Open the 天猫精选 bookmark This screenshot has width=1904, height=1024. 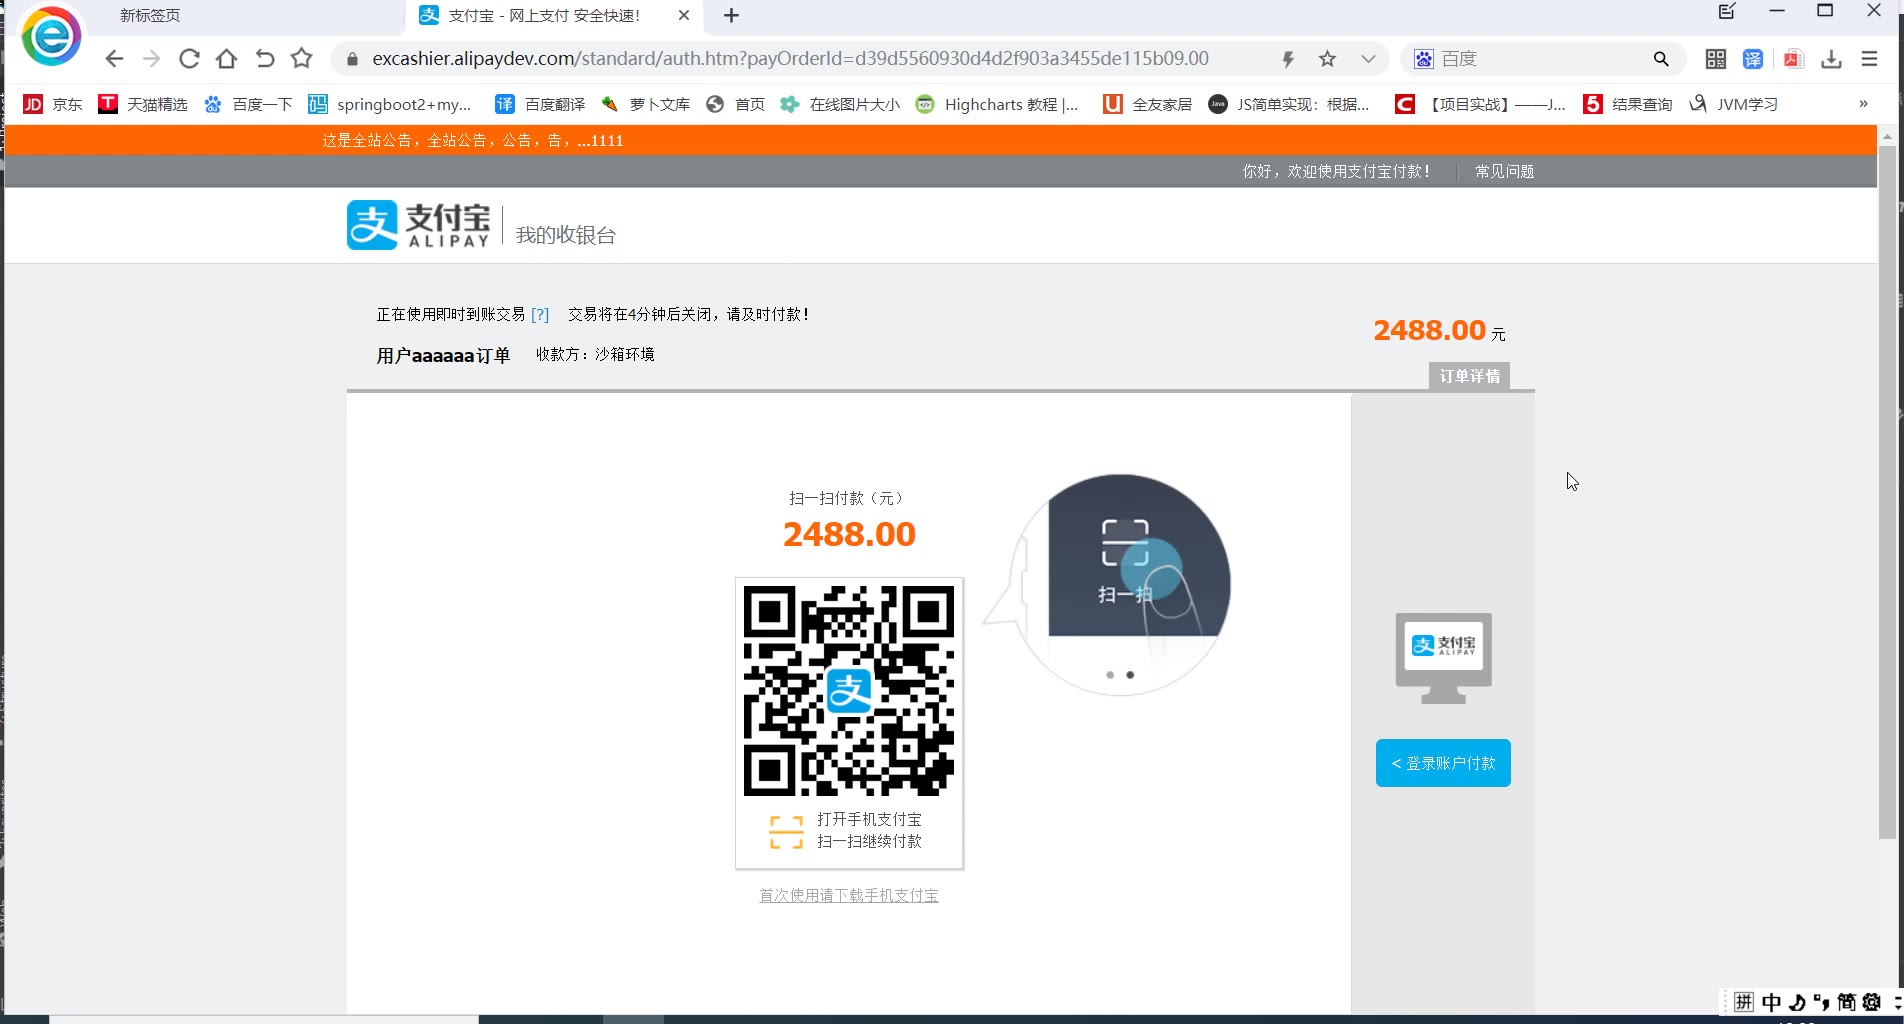143,104
